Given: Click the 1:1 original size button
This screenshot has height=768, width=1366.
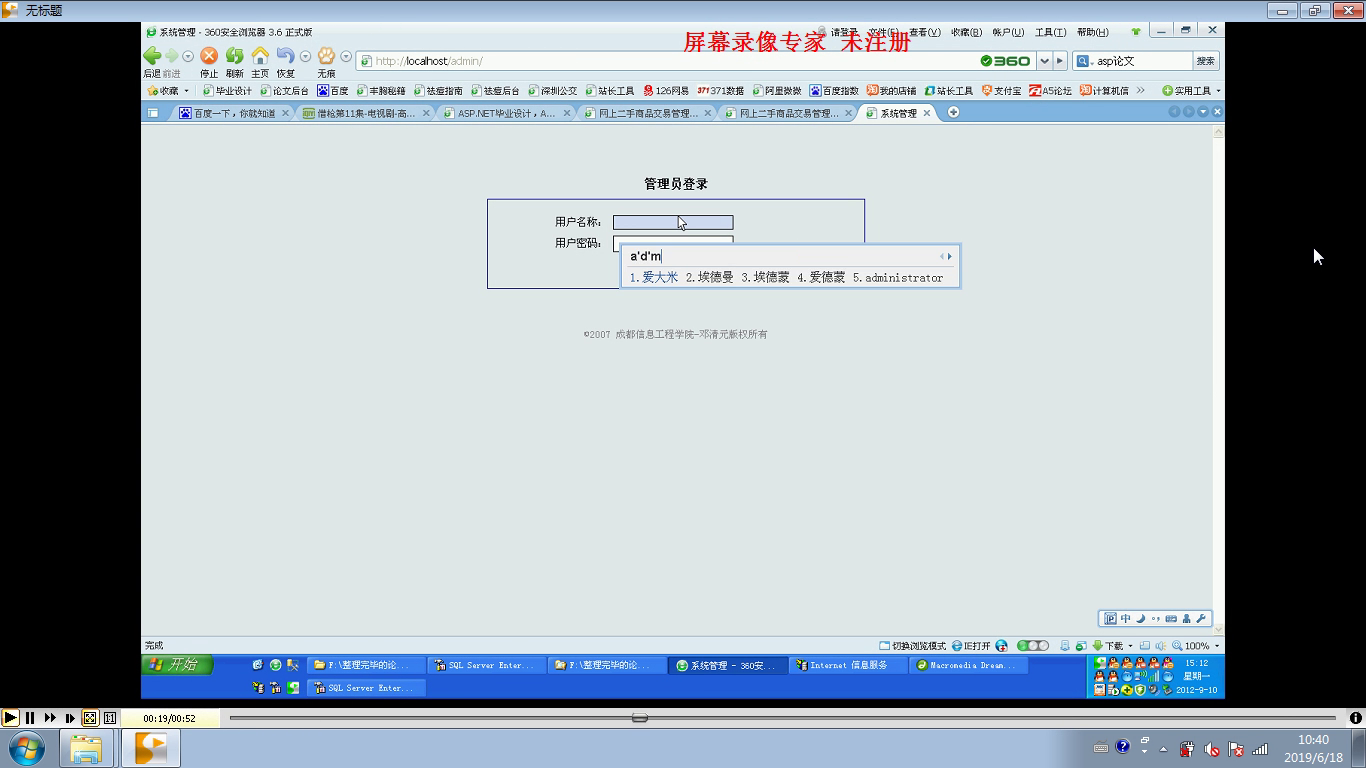Looking at the screenshot, I should [110, 717].
